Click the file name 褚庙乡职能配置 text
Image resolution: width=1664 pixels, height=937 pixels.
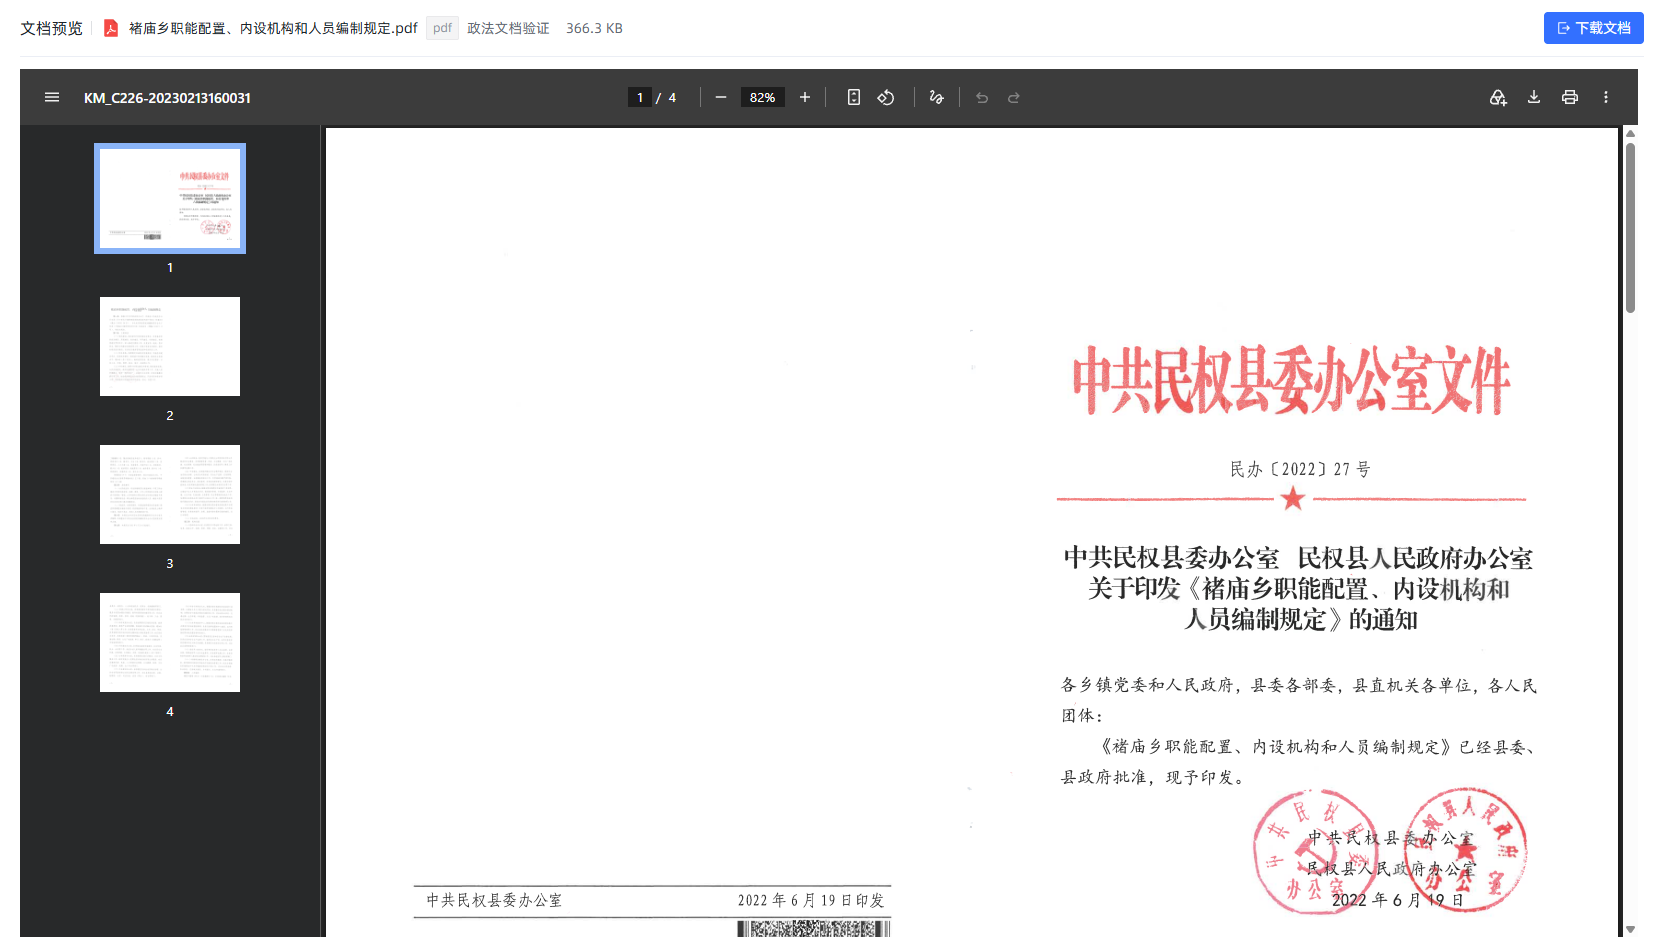point(273,28)
